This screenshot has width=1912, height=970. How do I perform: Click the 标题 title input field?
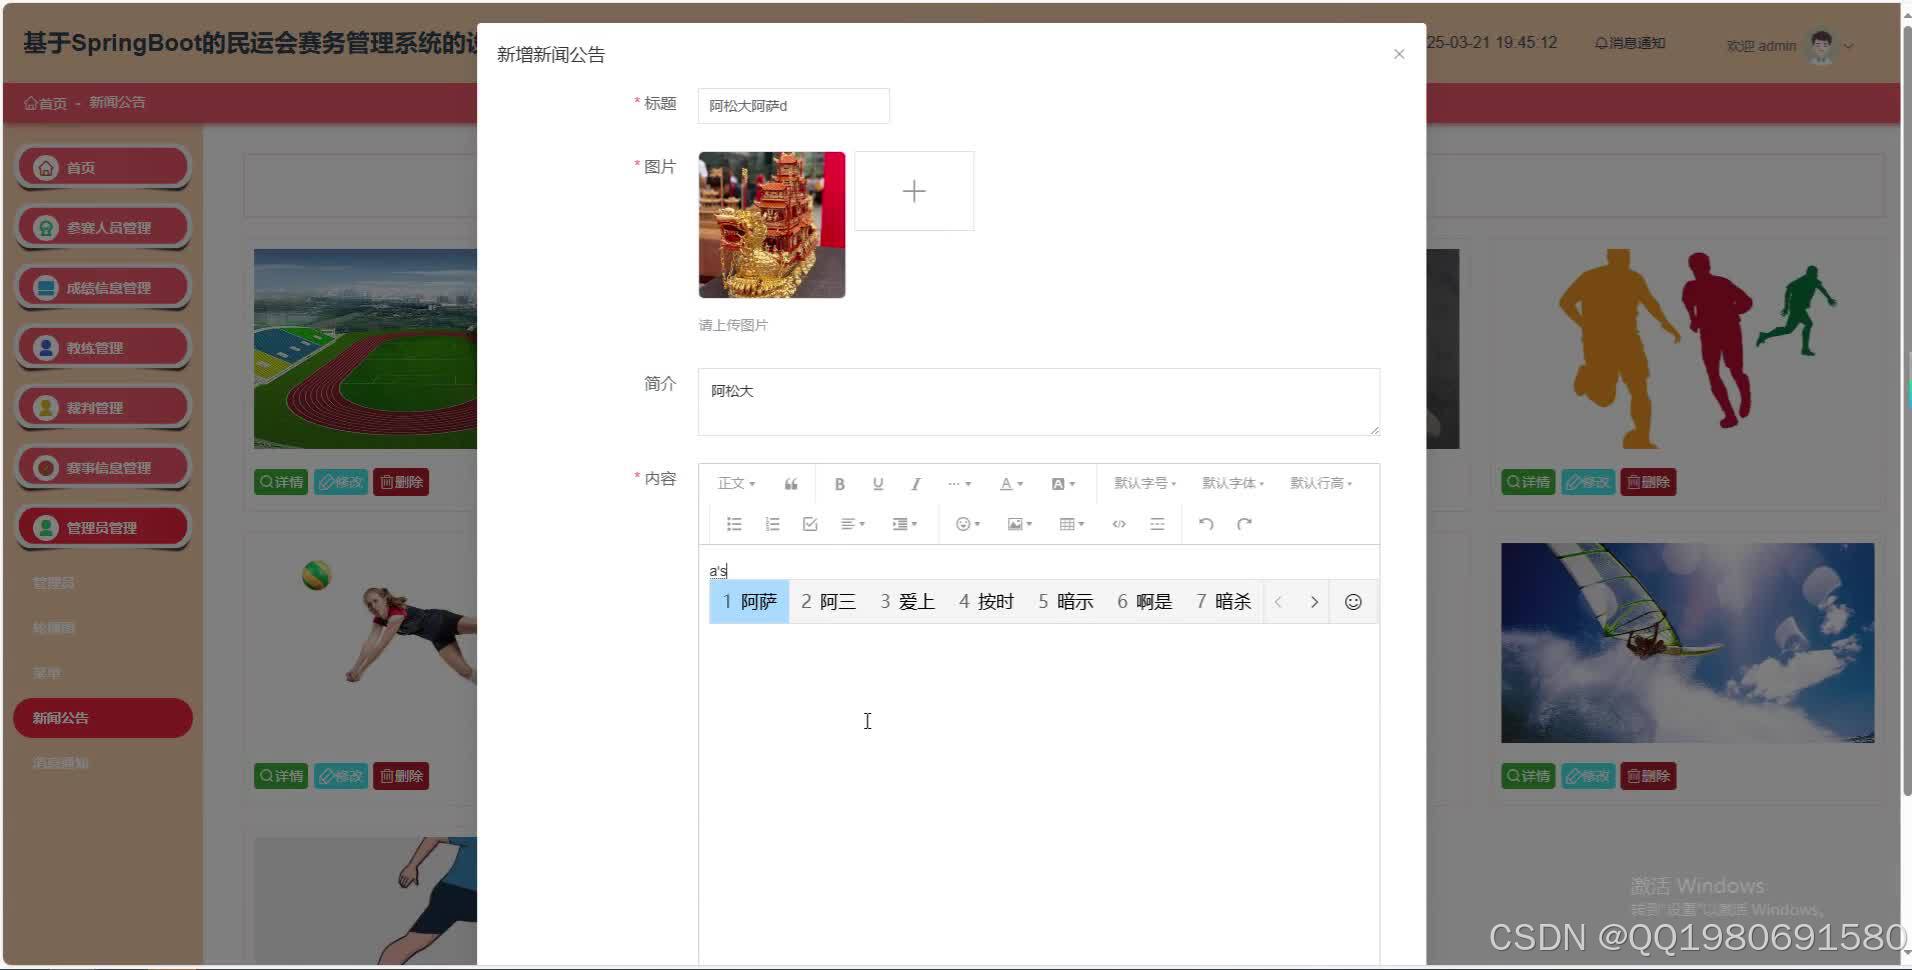point(793,105)
